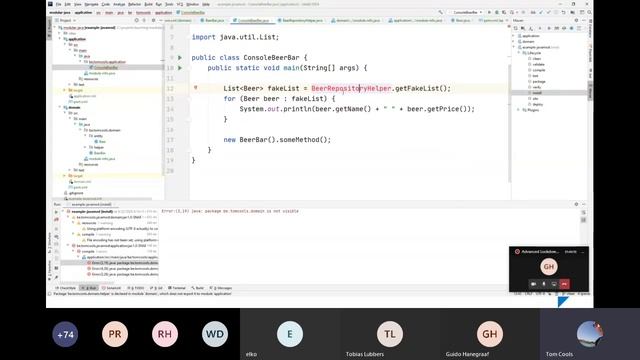Screen dimensions: 640x360
Task: Click the error bulb on line 12
Action: pos(196,87)
